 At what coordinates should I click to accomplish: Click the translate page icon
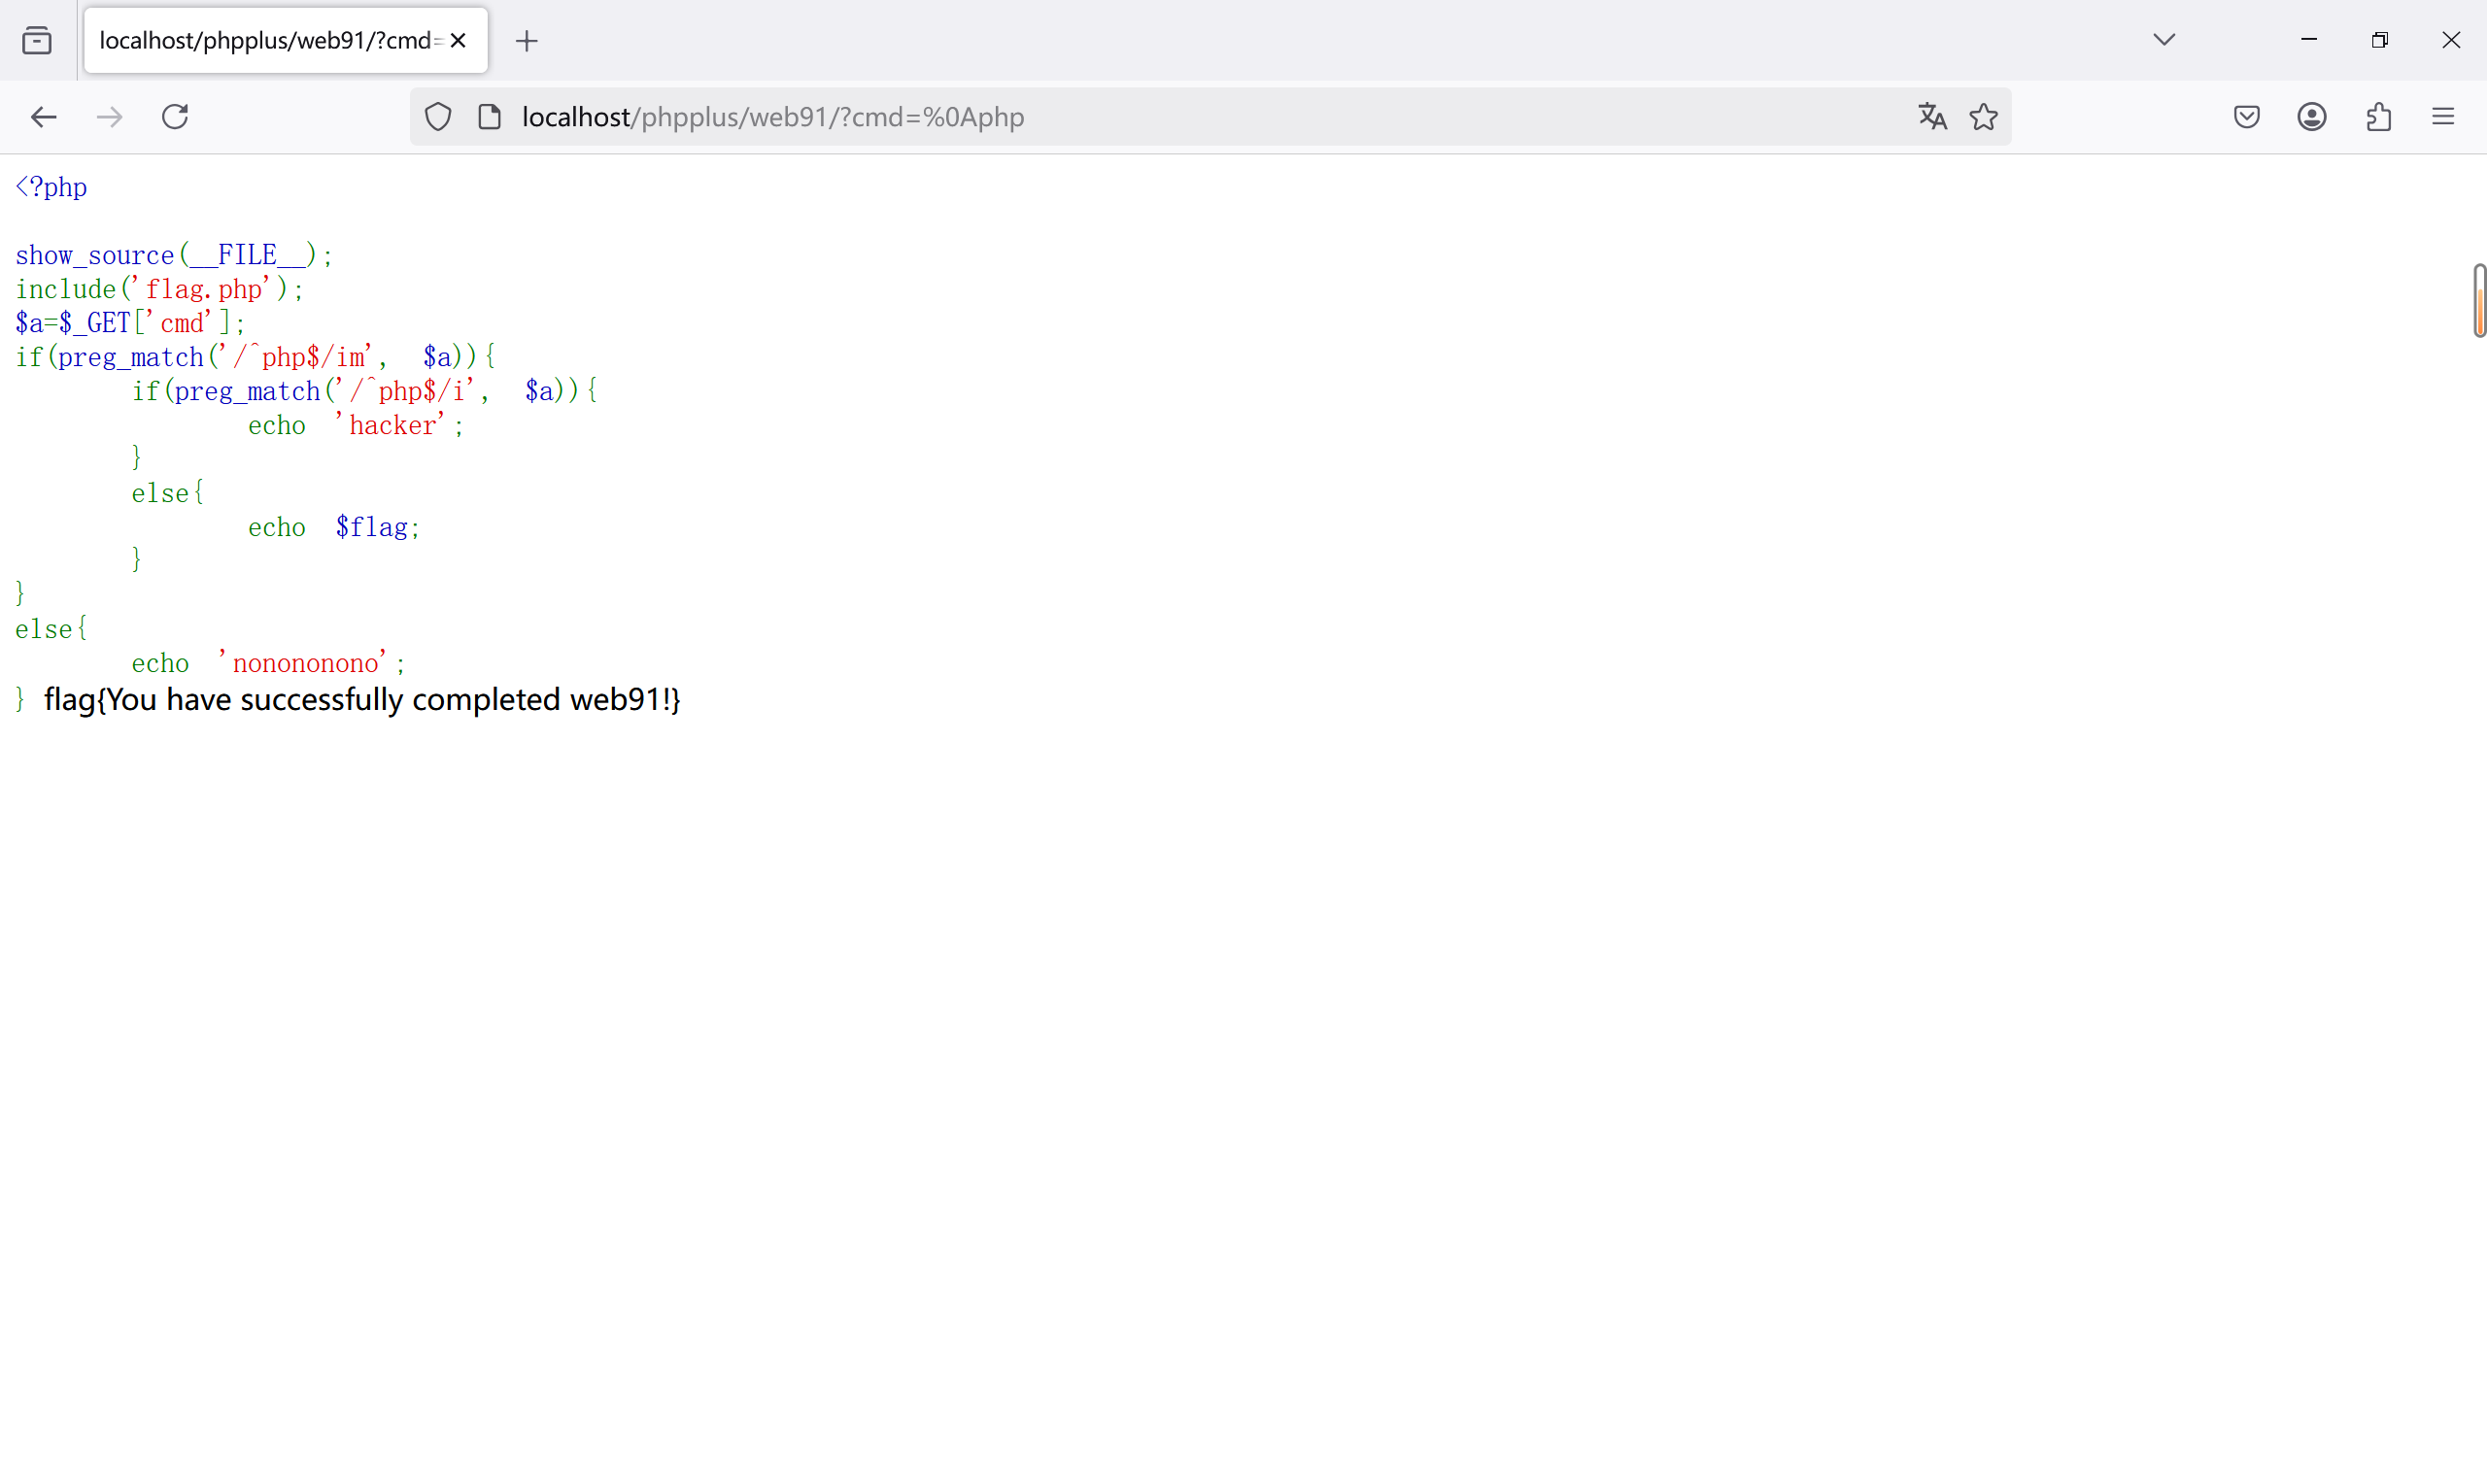pos(1932,117)
